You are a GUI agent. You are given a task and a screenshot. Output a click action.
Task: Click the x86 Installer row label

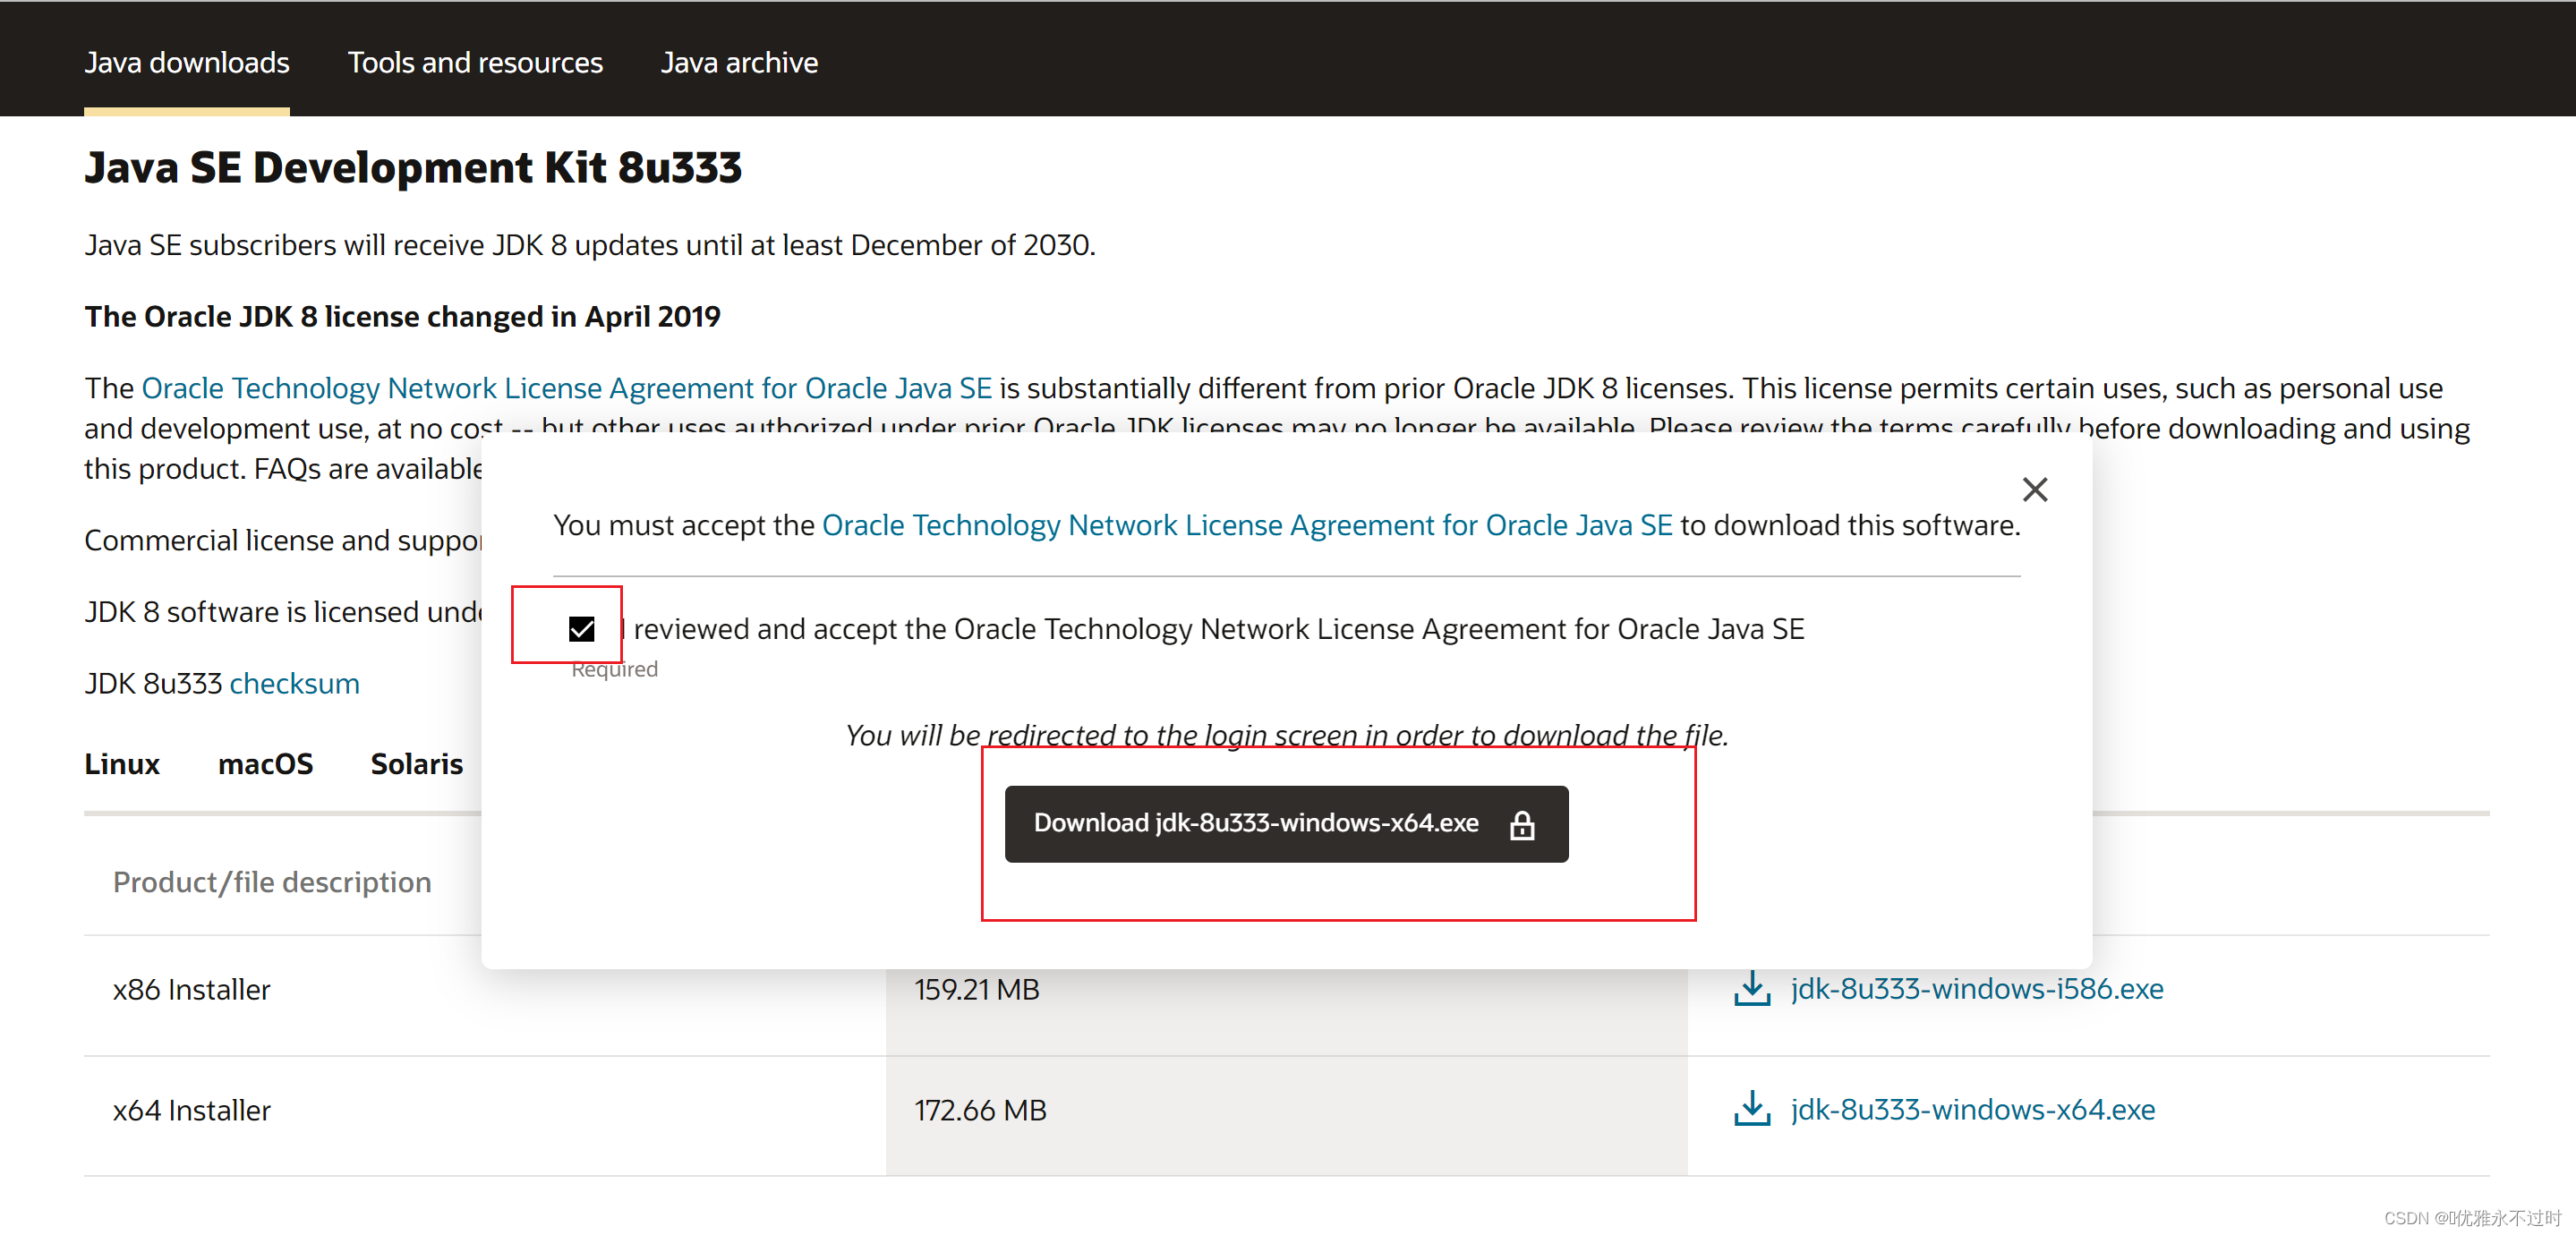pos(191,990)
